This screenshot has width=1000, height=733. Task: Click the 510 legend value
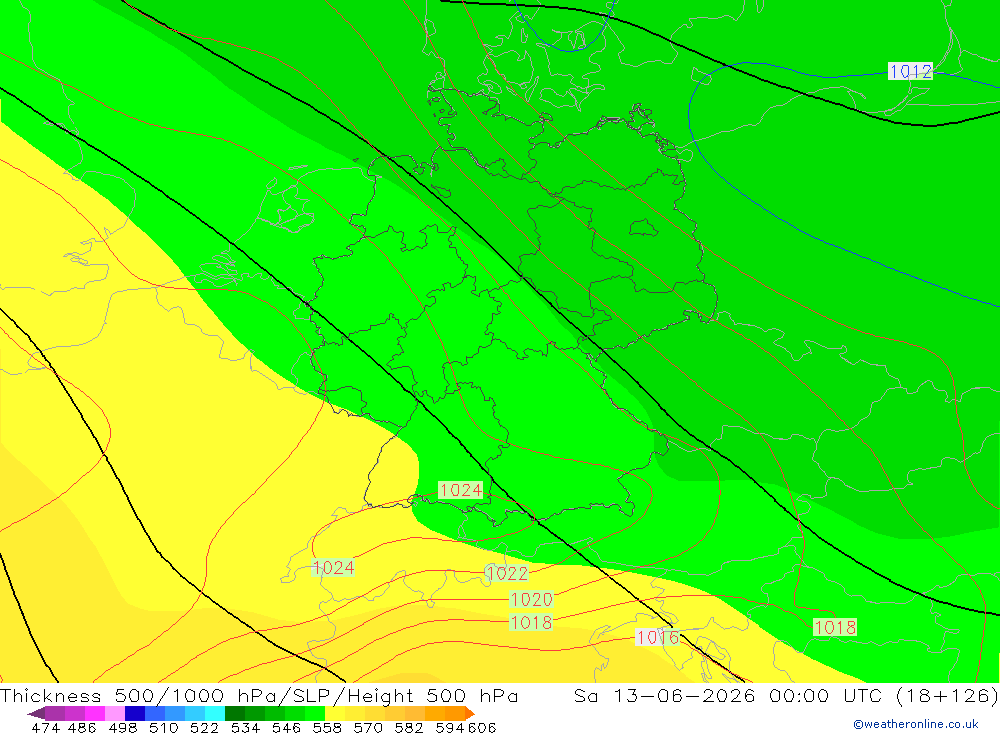[163, 727]
